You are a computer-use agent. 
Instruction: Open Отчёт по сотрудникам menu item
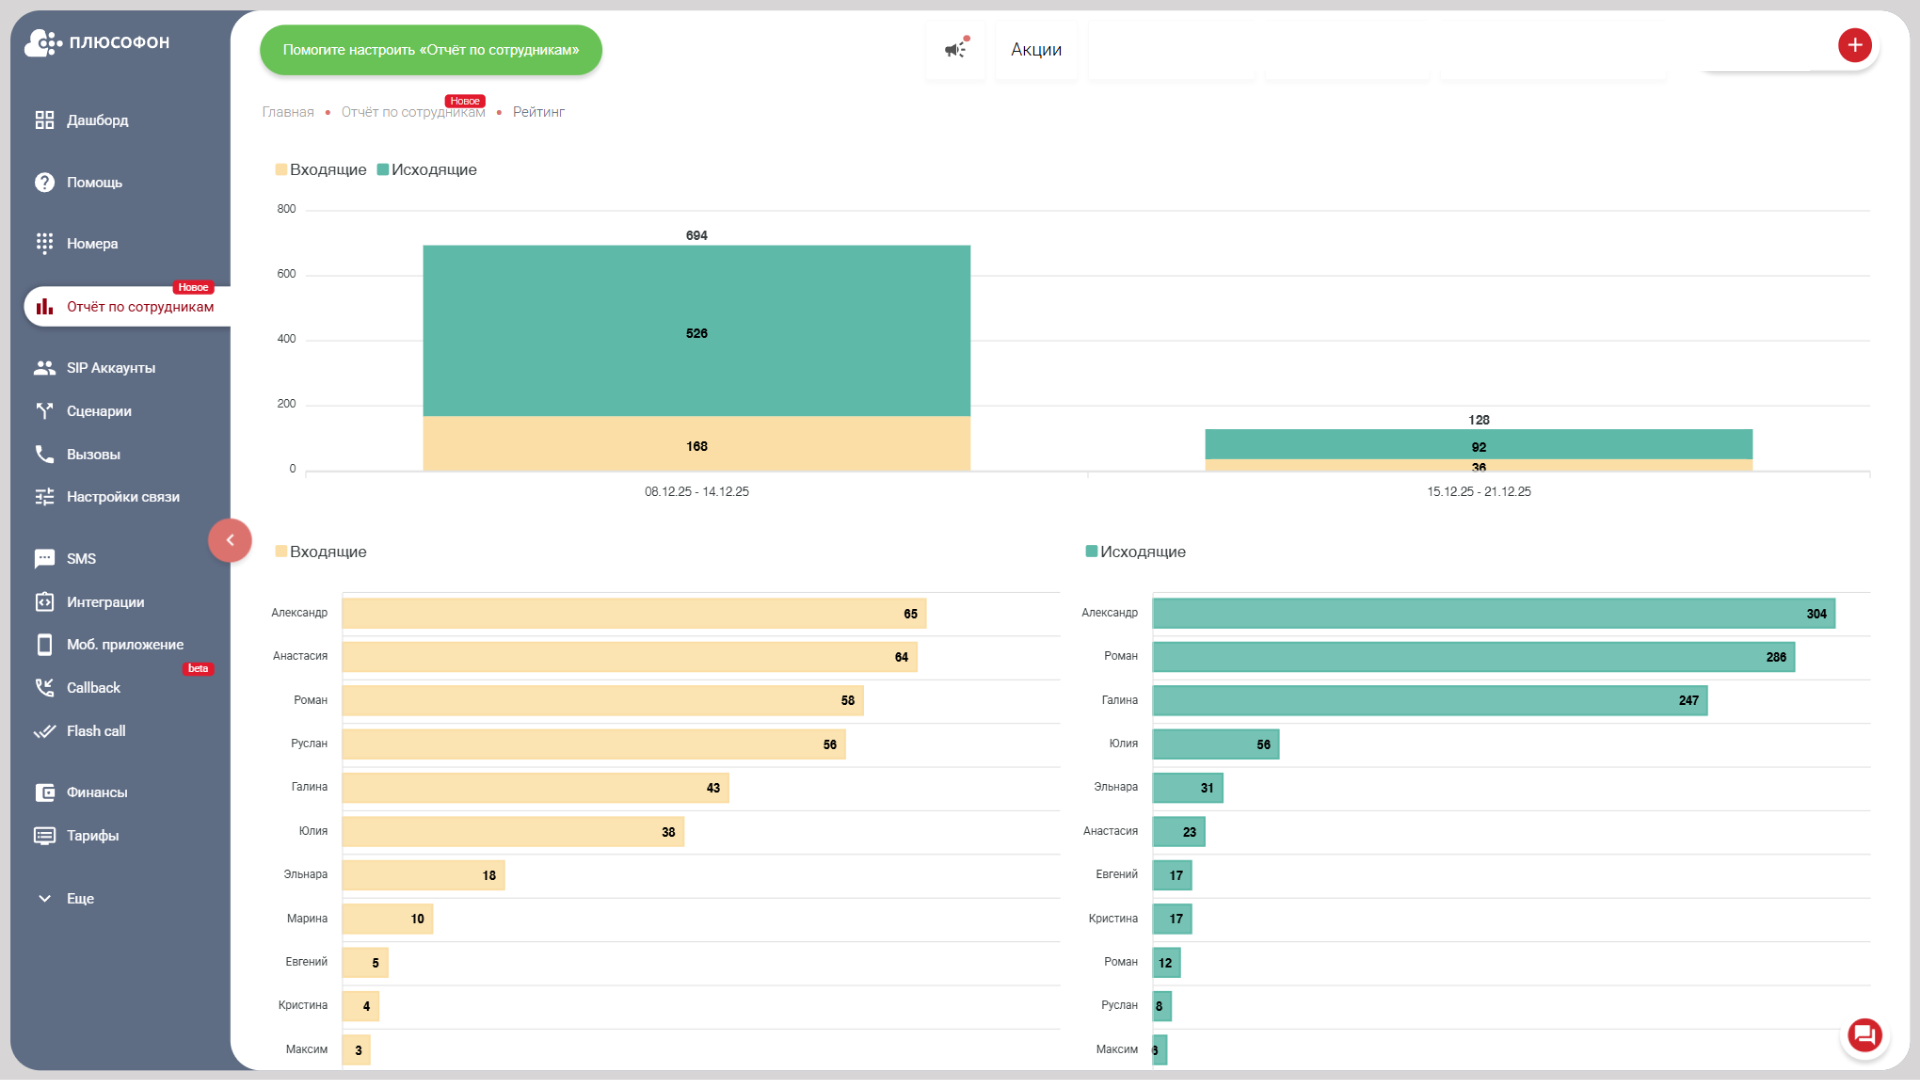coord(140,307)
